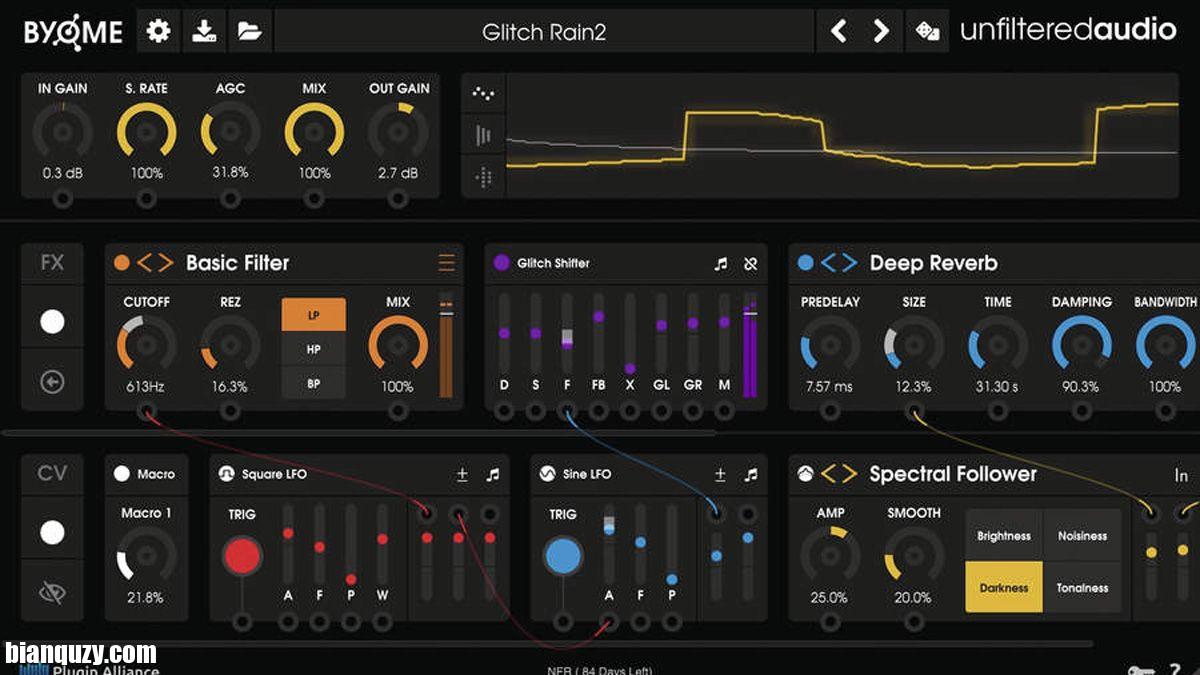The image size is (1200, 675).
Task: Toggle the Glitch Shifter link icon
Action: [751, 263]
